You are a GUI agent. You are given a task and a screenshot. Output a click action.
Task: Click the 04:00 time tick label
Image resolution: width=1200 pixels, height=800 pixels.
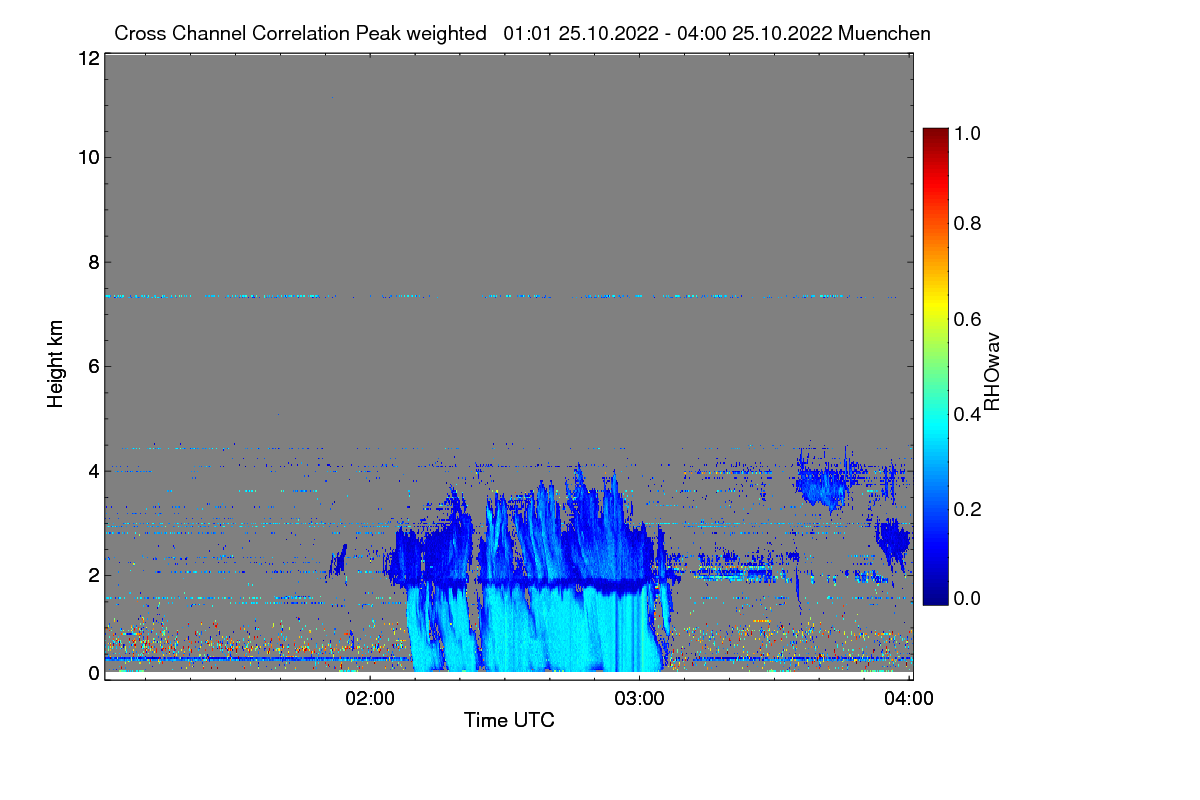point(909,698)
